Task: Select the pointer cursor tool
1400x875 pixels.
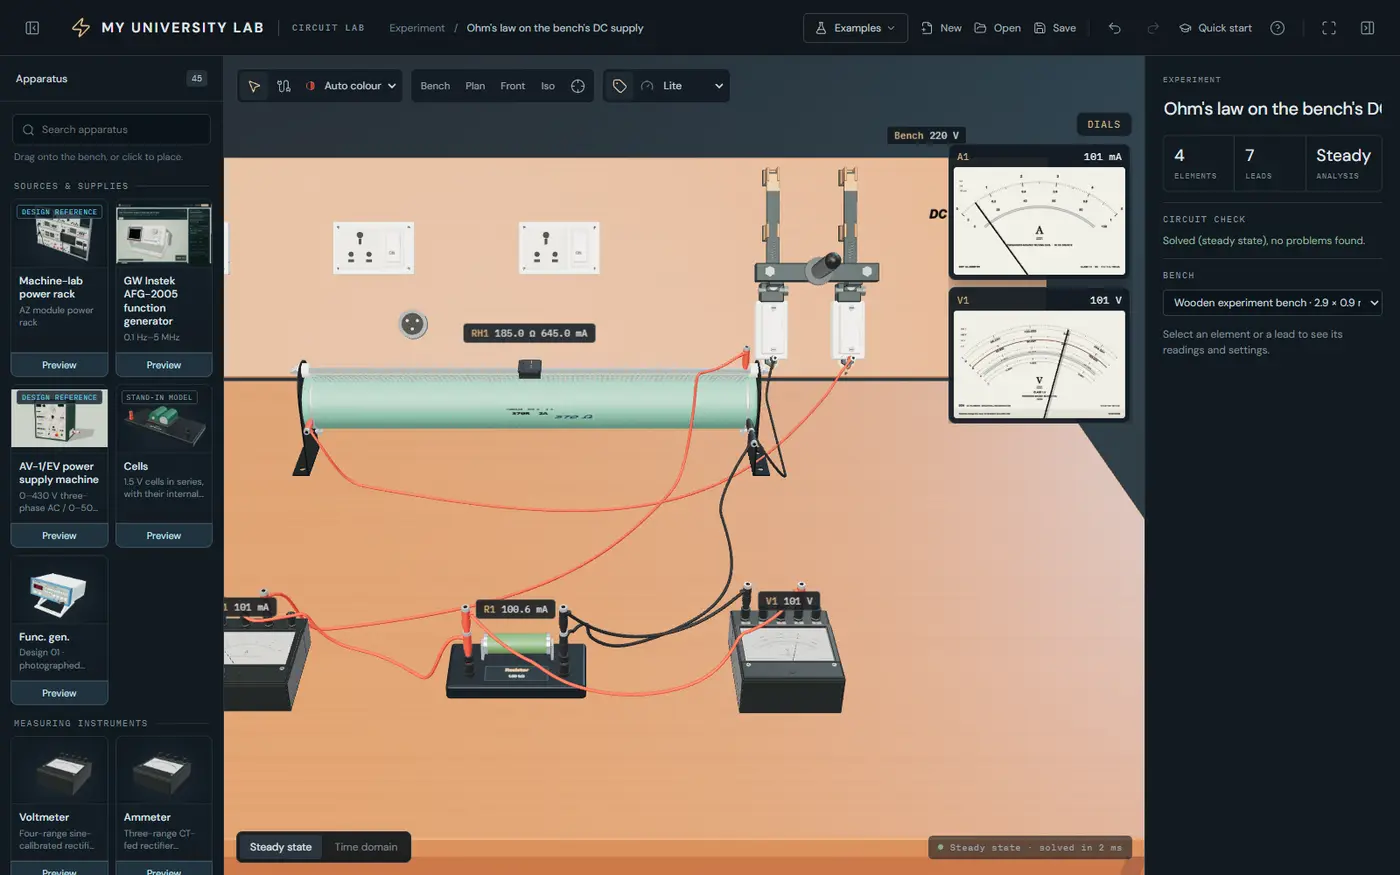Action: pos(254,86)
